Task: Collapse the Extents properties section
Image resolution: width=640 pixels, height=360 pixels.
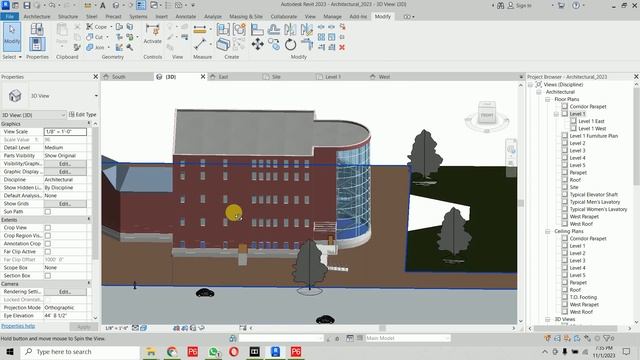Action: coord(89,220)
